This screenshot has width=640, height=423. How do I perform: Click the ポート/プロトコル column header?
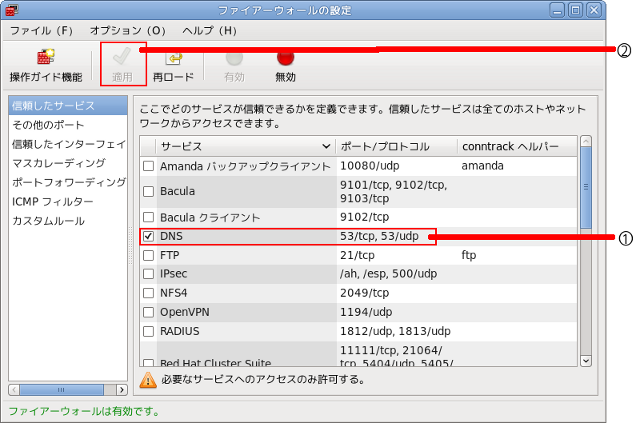[x=395, y=146]
